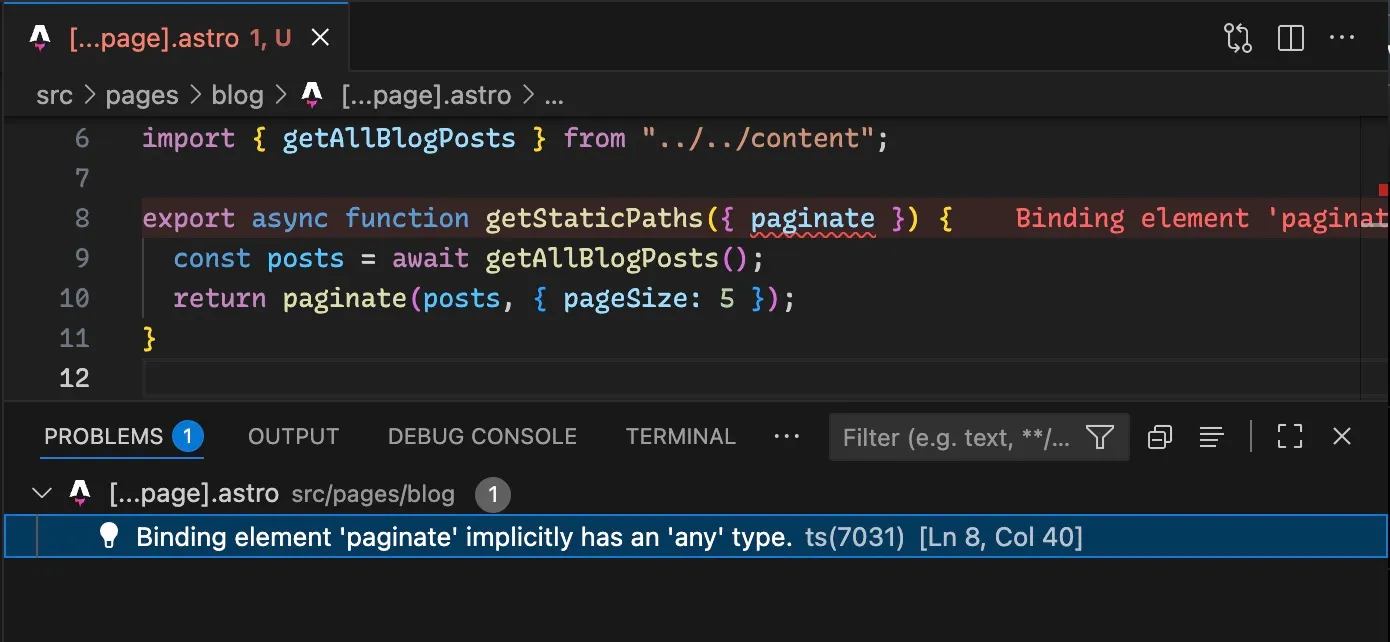This screenshot has height=642, width=1390.
Task: Switch to the Debug Console tab
Action: point(482,436)
